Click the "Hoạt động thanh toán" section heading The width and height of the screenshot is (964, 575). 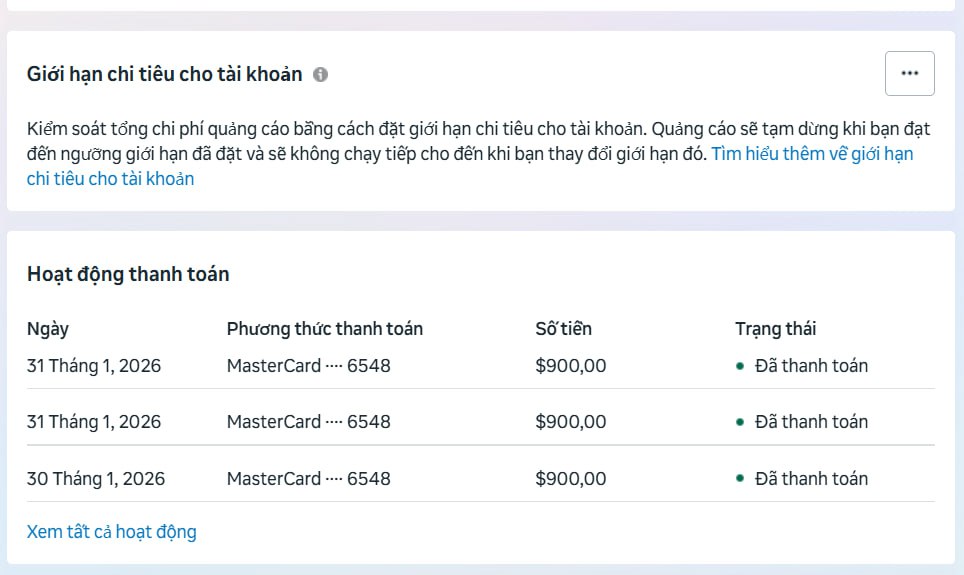point(128,274)
